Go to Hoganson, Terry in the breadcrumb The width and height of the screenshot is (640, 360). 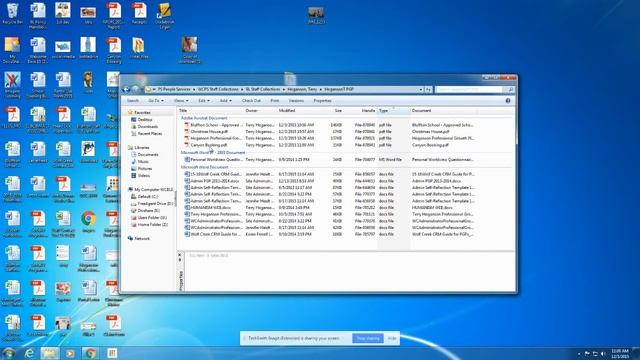point(302,89)
